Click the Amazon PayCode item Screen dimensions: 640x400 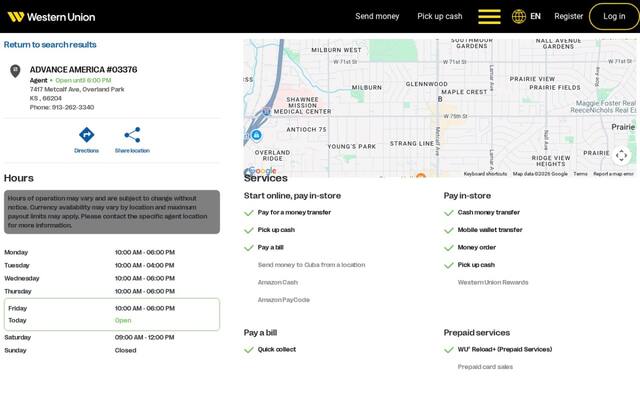[x=283, y=300]
